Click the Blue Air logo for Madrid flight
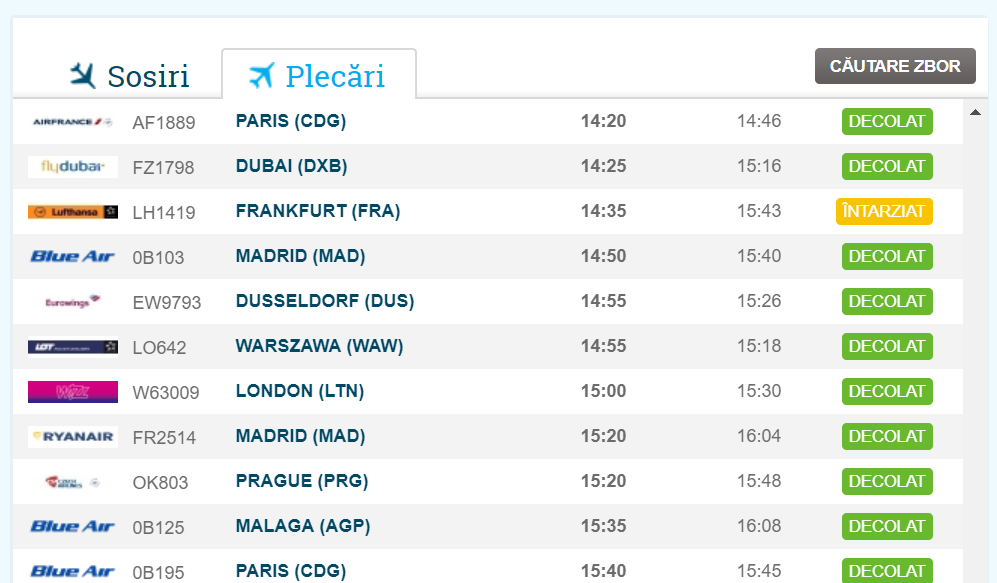The width and height of the screenshot is (997, 583). coord(72,257)
